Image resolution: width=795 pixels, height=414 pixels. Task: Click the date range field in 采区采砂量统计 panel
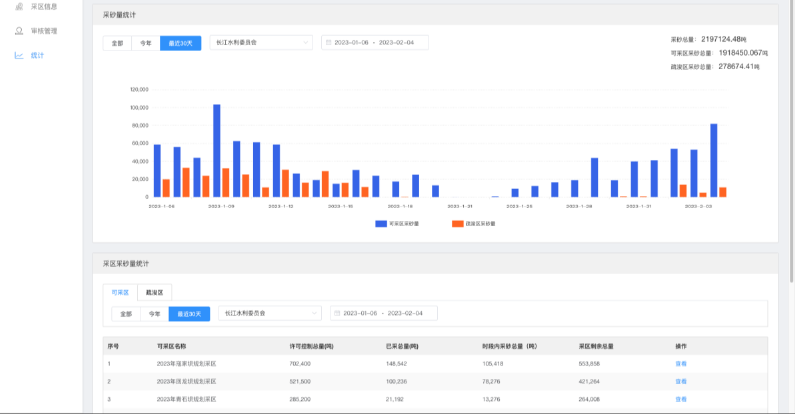384,313
